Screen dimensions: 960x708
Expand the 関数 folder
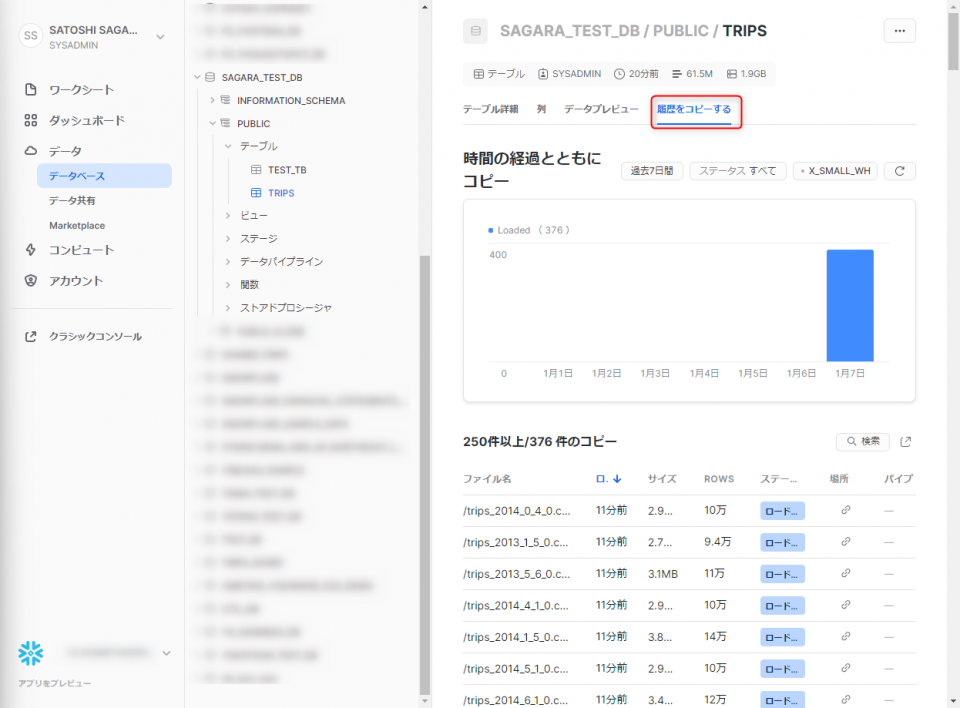(228, 285)
